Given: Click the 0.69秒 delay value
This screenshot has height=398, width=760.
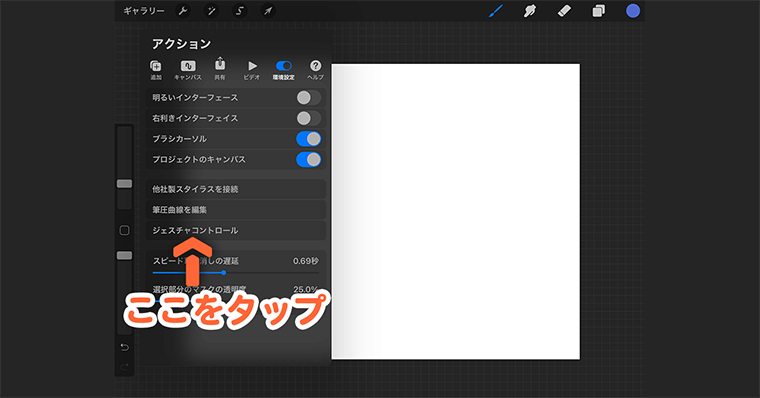Looking at the screenshot, I should click(305, 261).
